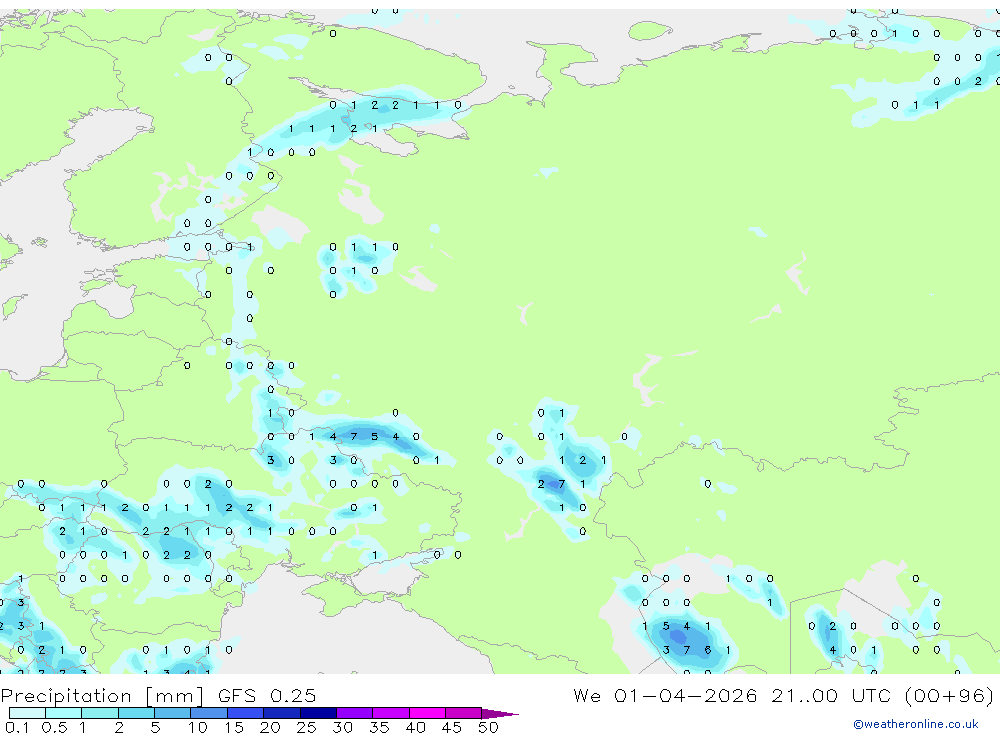Choose the 5–10 mm blue legend swatch
This screenshot has width=1000, height=733.
(x=173, y=713)
